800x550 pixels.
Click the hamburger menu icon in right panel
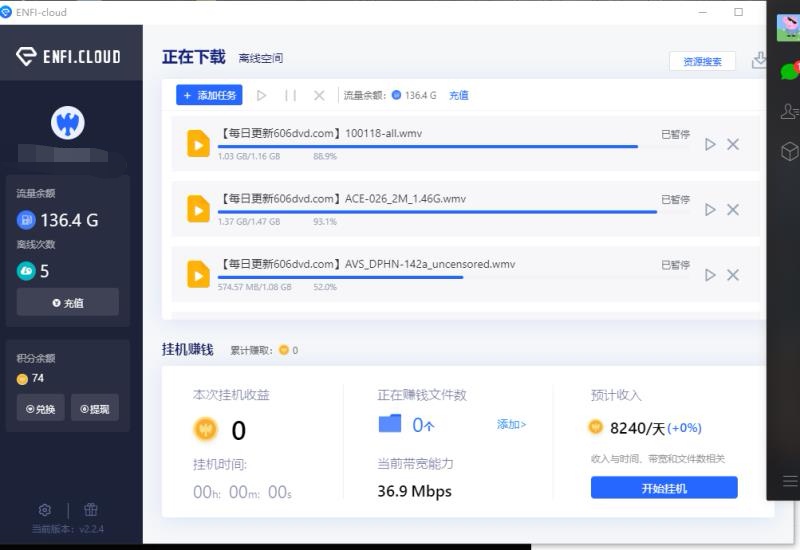click(x=790, y=481)
